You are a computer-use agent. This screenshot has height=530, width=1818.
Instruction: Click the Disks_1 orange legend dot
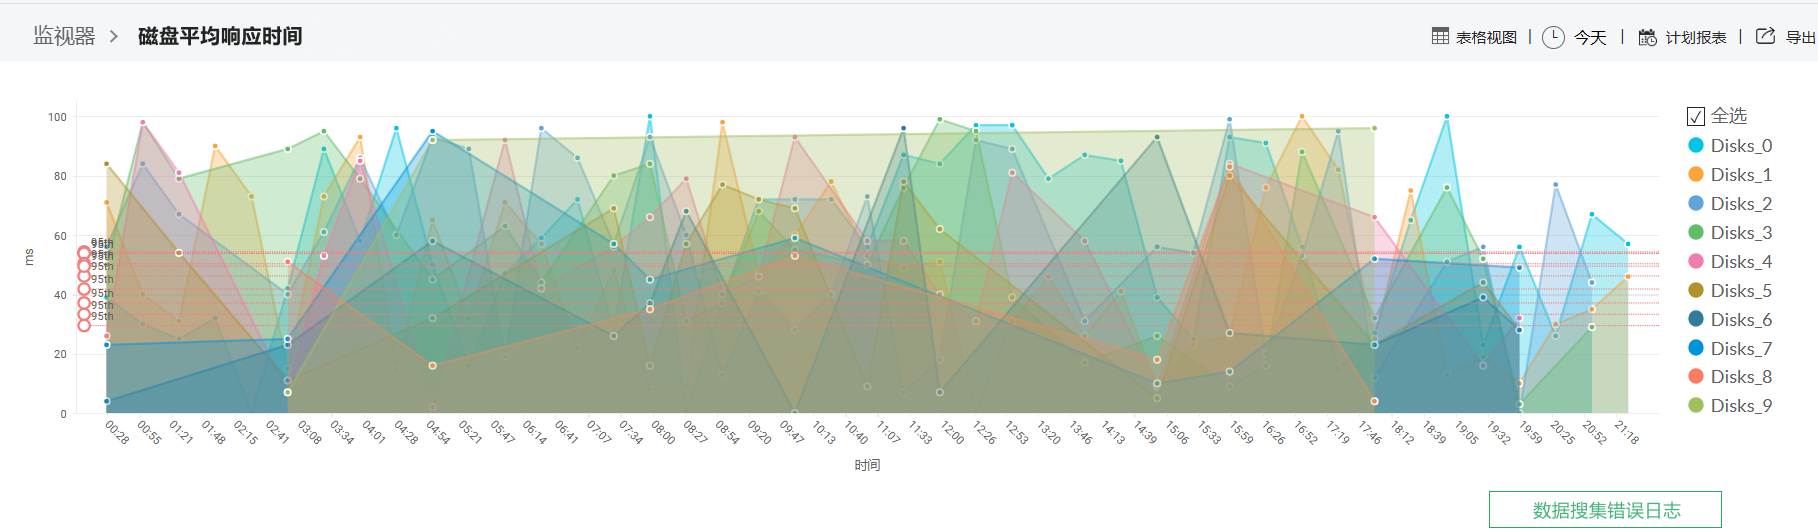1696,175
